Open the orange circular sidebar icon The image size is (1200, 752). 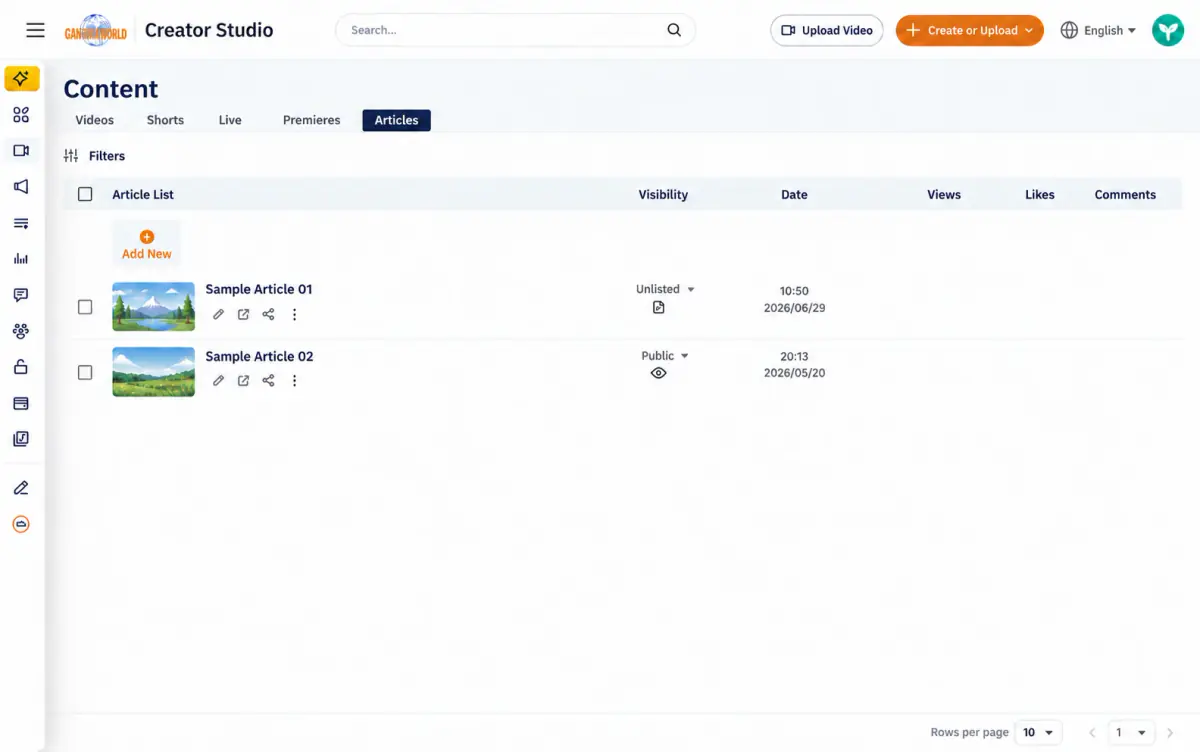click(21, 524)
